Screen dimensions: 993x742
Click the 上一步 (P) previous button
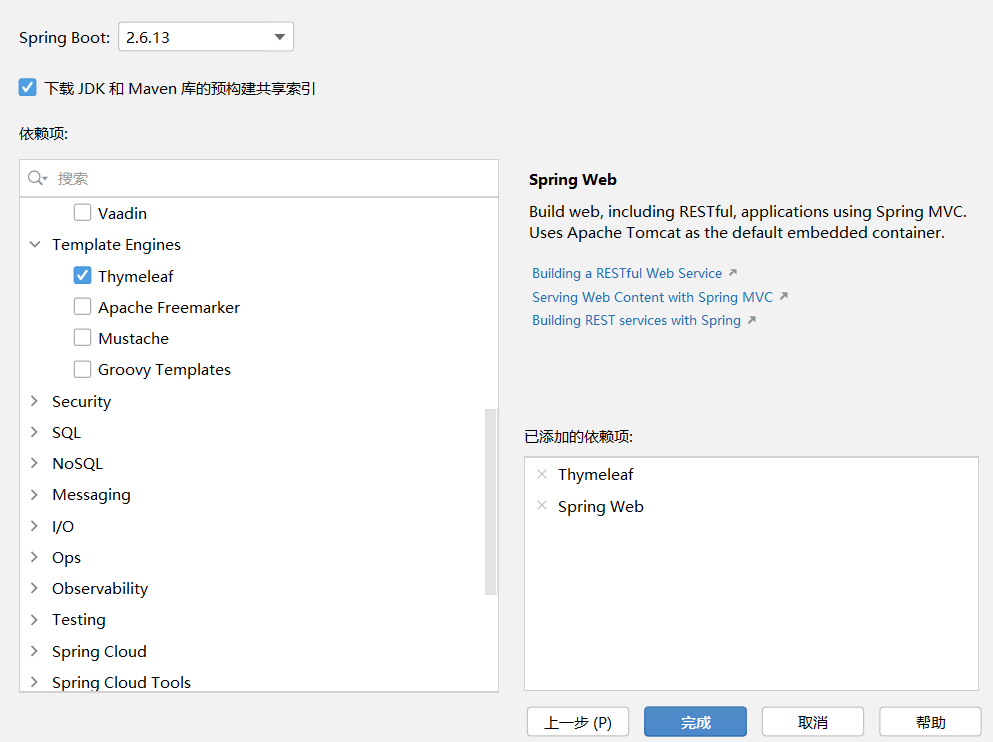click(x=578, y=722)
